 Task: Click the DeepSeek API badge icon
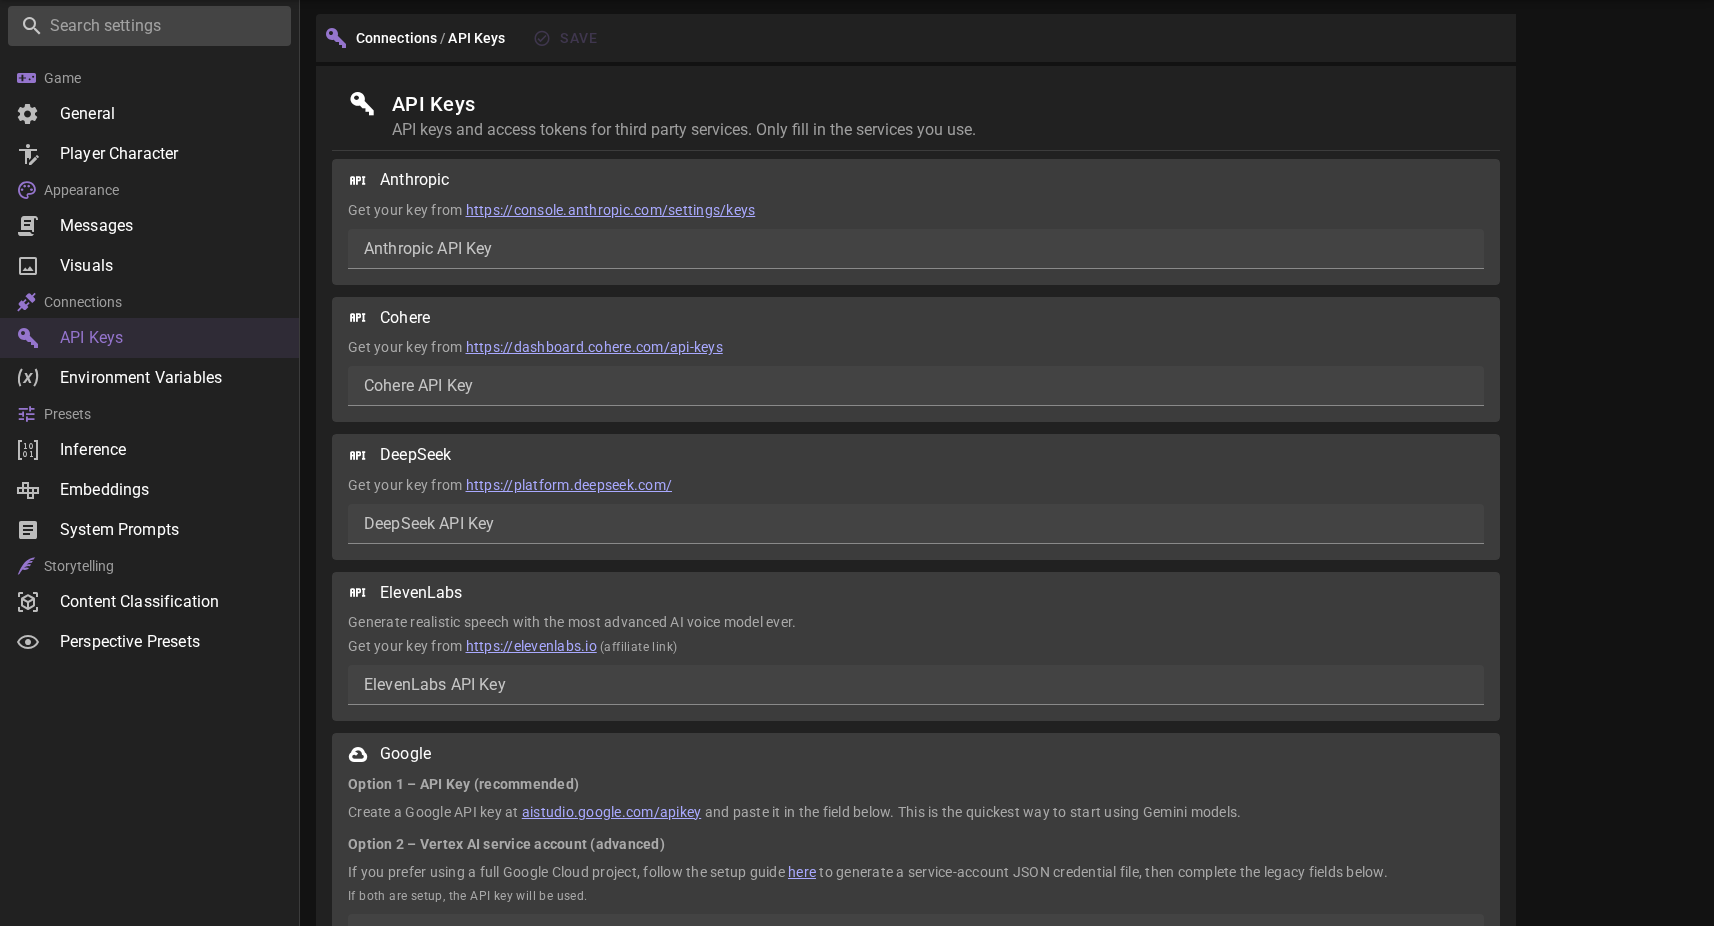click(357, 455)
